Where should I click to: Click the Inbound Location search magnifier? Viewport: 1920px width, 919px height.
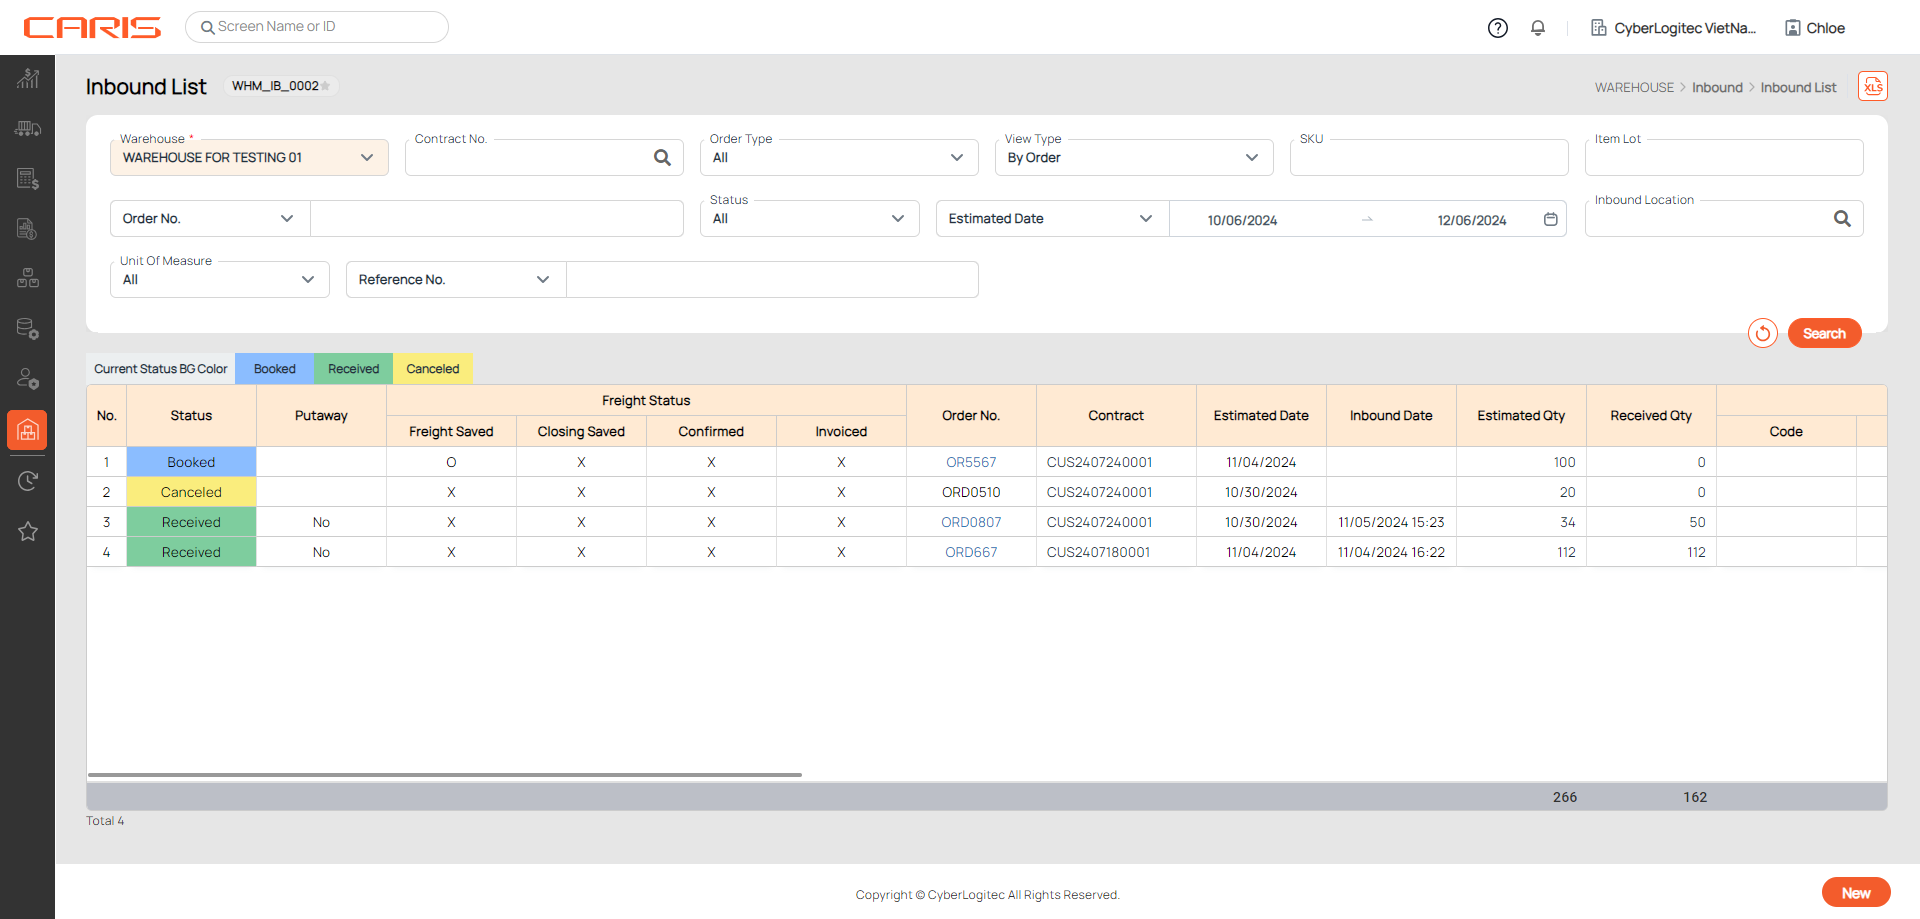coord(1842,219)
